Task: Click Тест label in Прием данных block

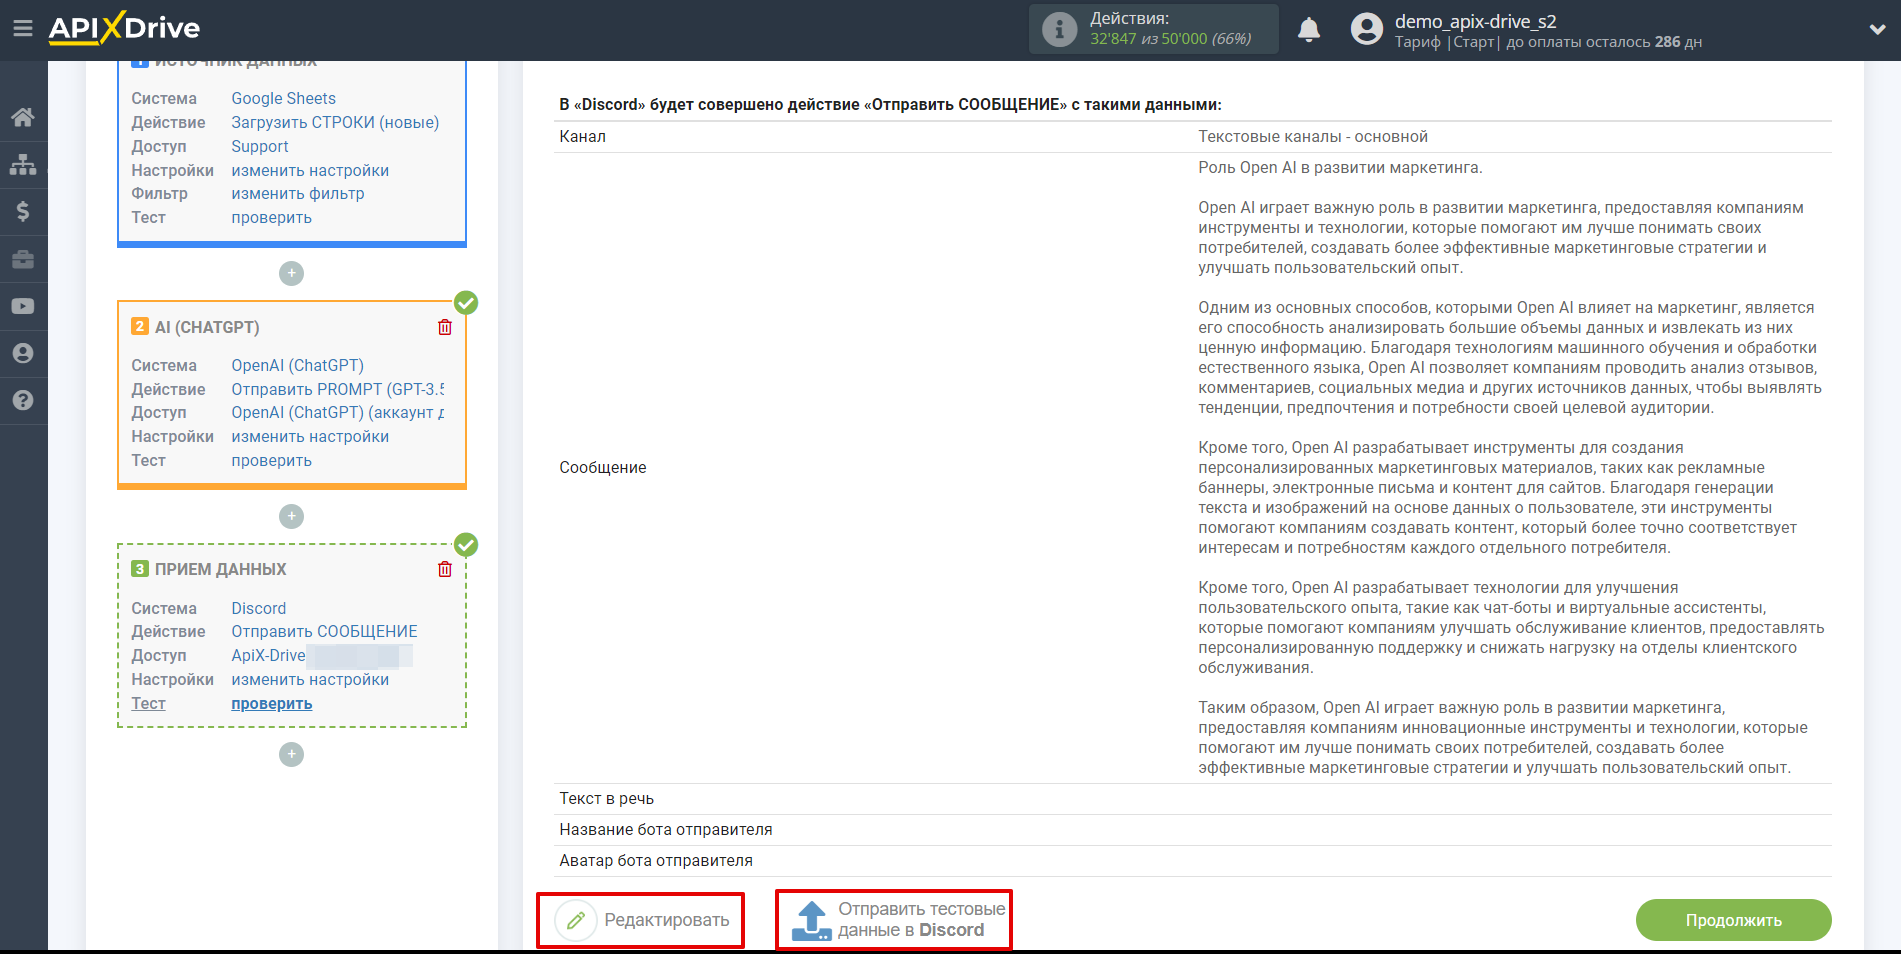Action: (148, 703)
